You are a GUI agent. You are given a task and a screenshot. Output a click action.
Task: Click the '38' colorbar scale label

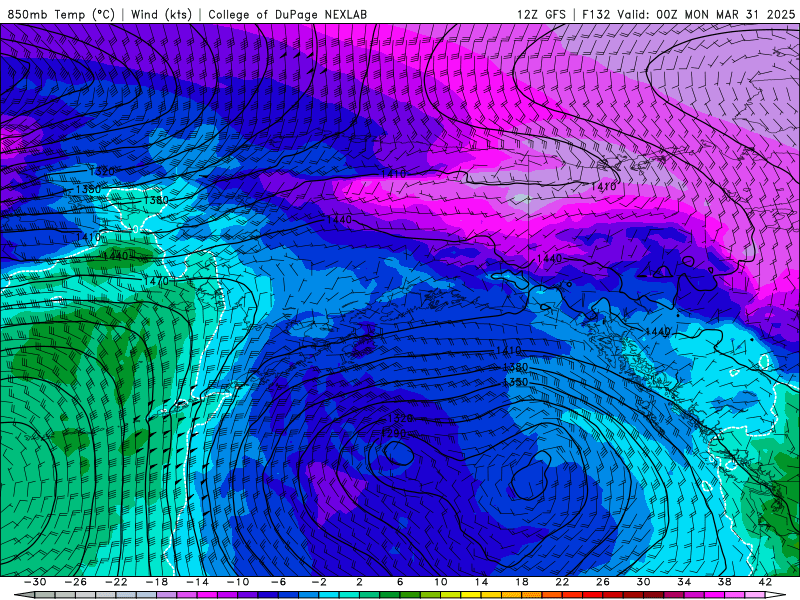(x=724, y=582)
